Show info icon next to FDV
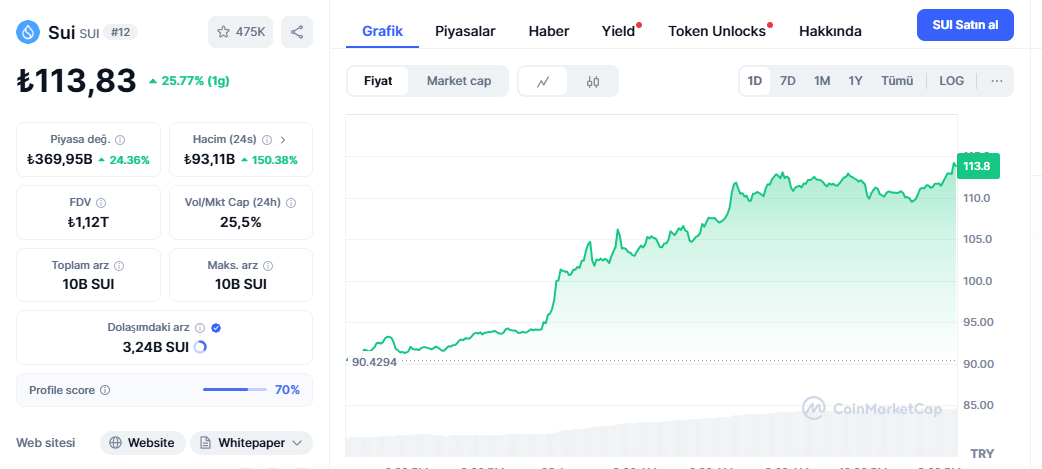The width and height of the screenshot is (1042, 469). tap(101, 203)
